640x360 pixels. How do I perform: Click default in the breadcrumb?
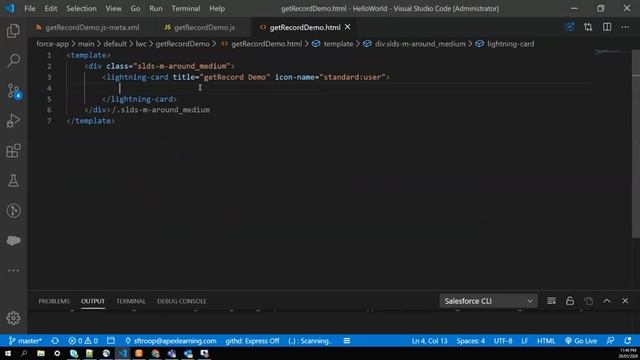pos(115,44)
